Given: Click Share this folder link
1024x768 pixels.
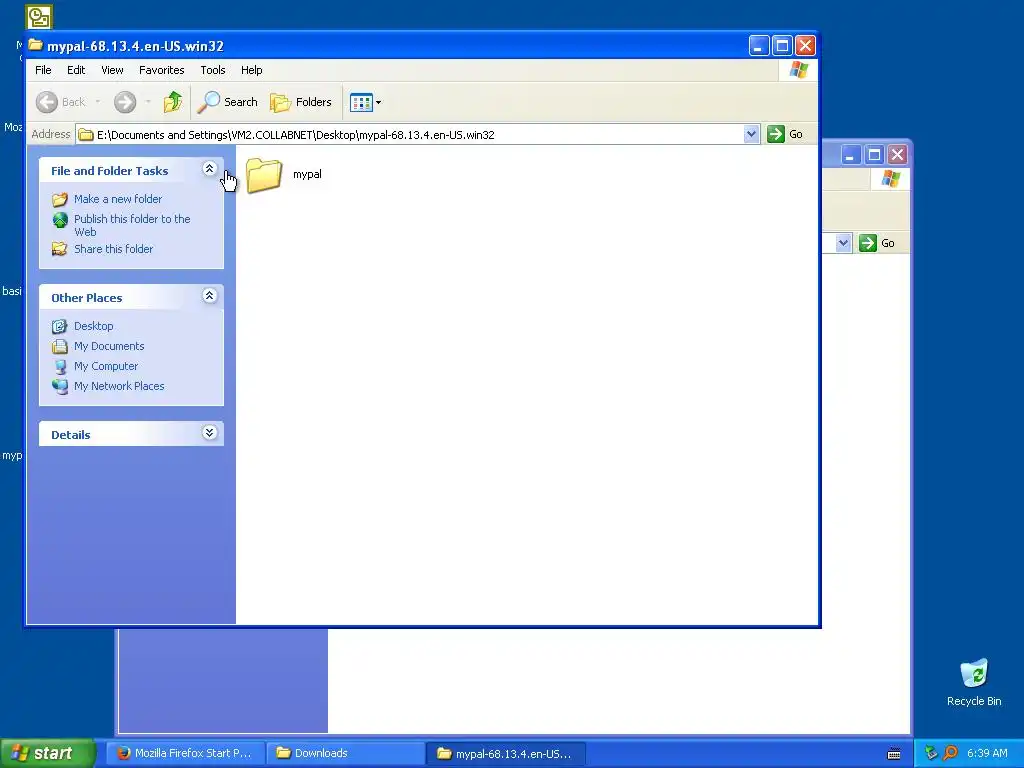Looking at the screenshot, I should pos(114,249).
